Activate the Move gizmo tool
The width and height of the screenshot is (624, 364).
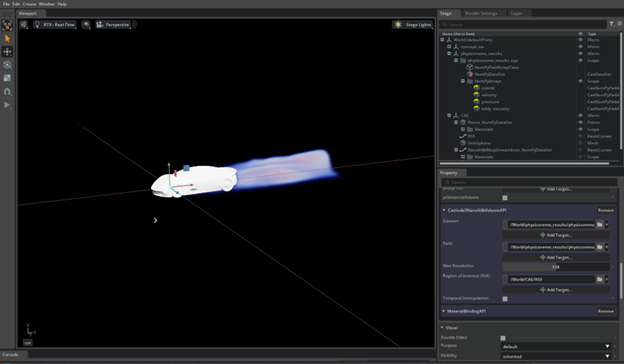pyautogui.click(x=7, y=52)
